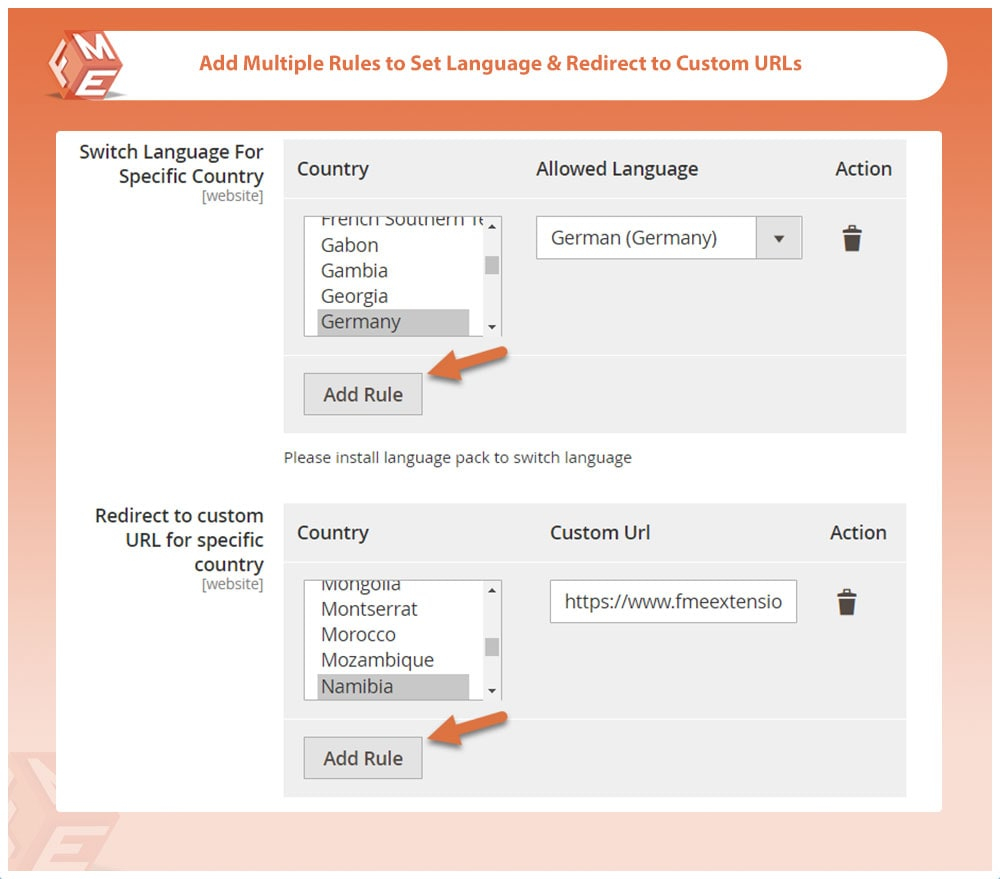This screenshot has width=1000, height=879.
Task: Select Gabon from the country list
Action: pos(350,244)
